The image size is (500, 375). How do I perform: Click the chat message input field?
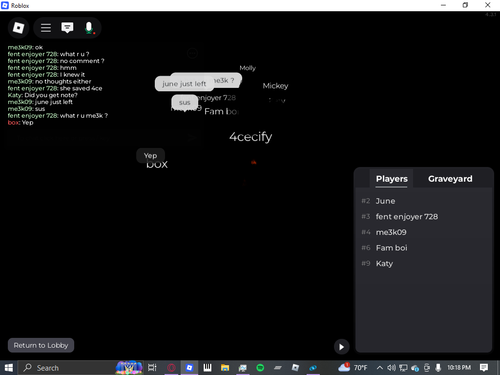pyautogui.click(x=103, y=137)
